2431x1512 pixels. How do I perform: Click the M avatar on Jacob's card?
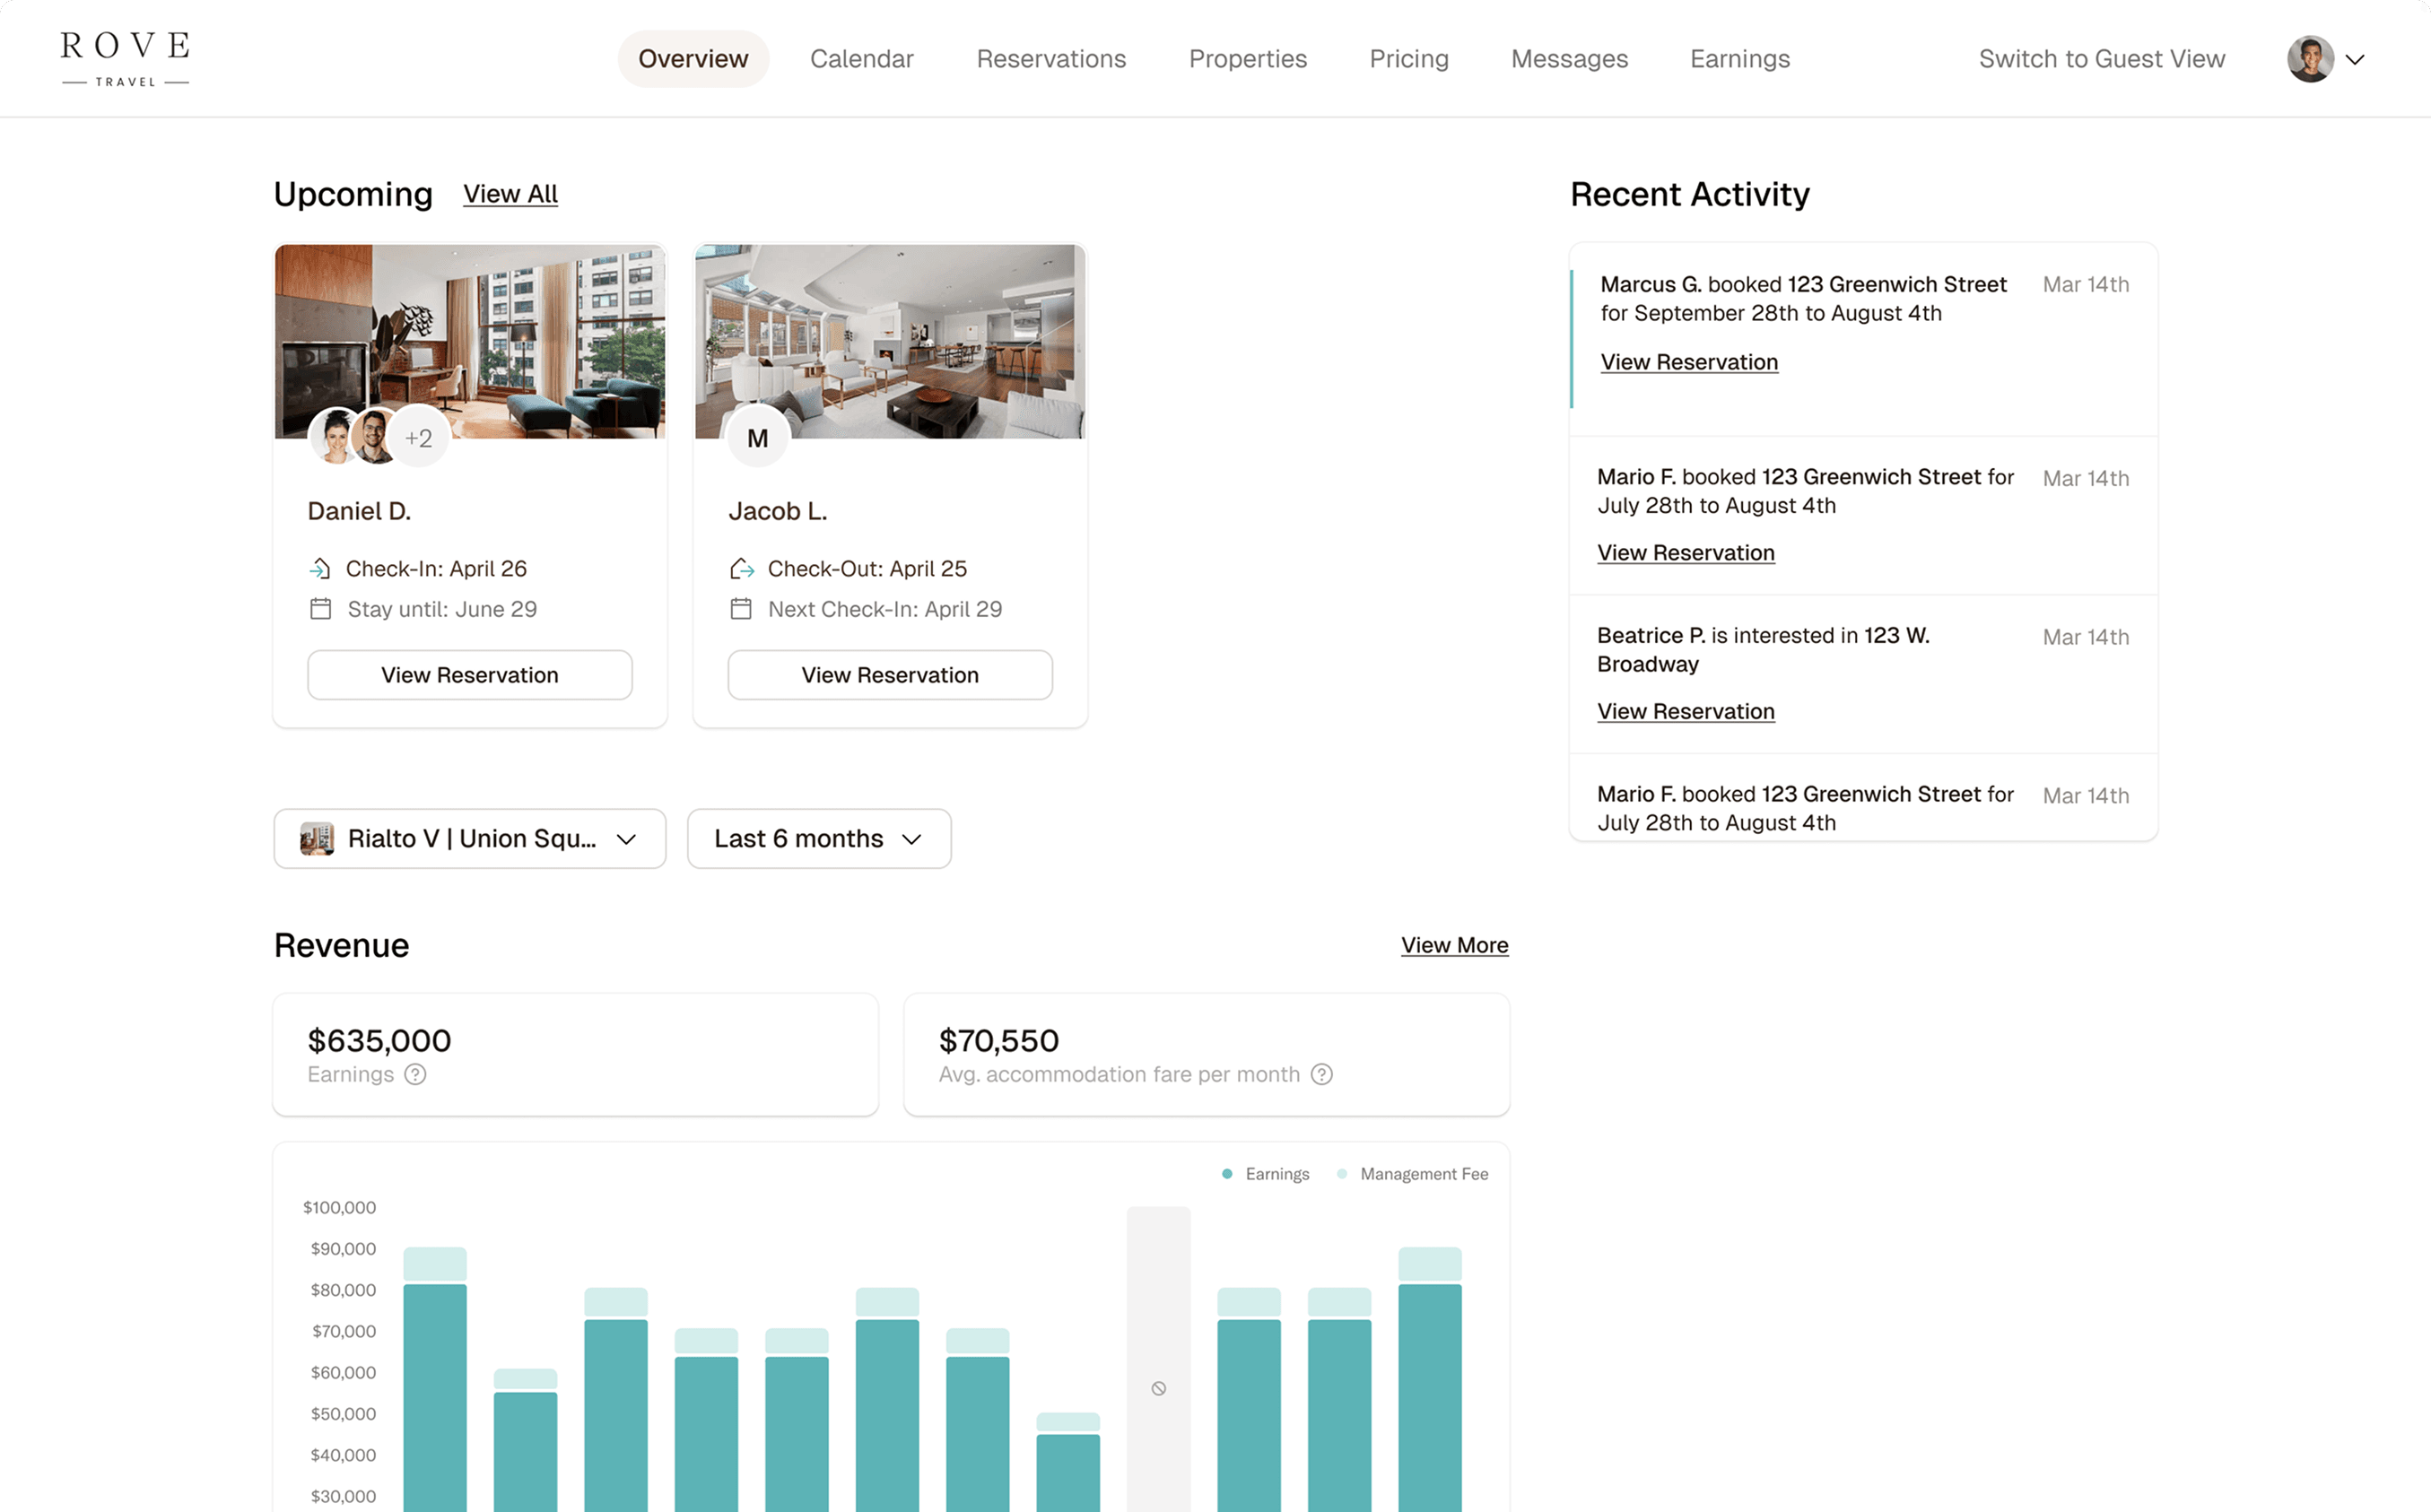(758, 438)
